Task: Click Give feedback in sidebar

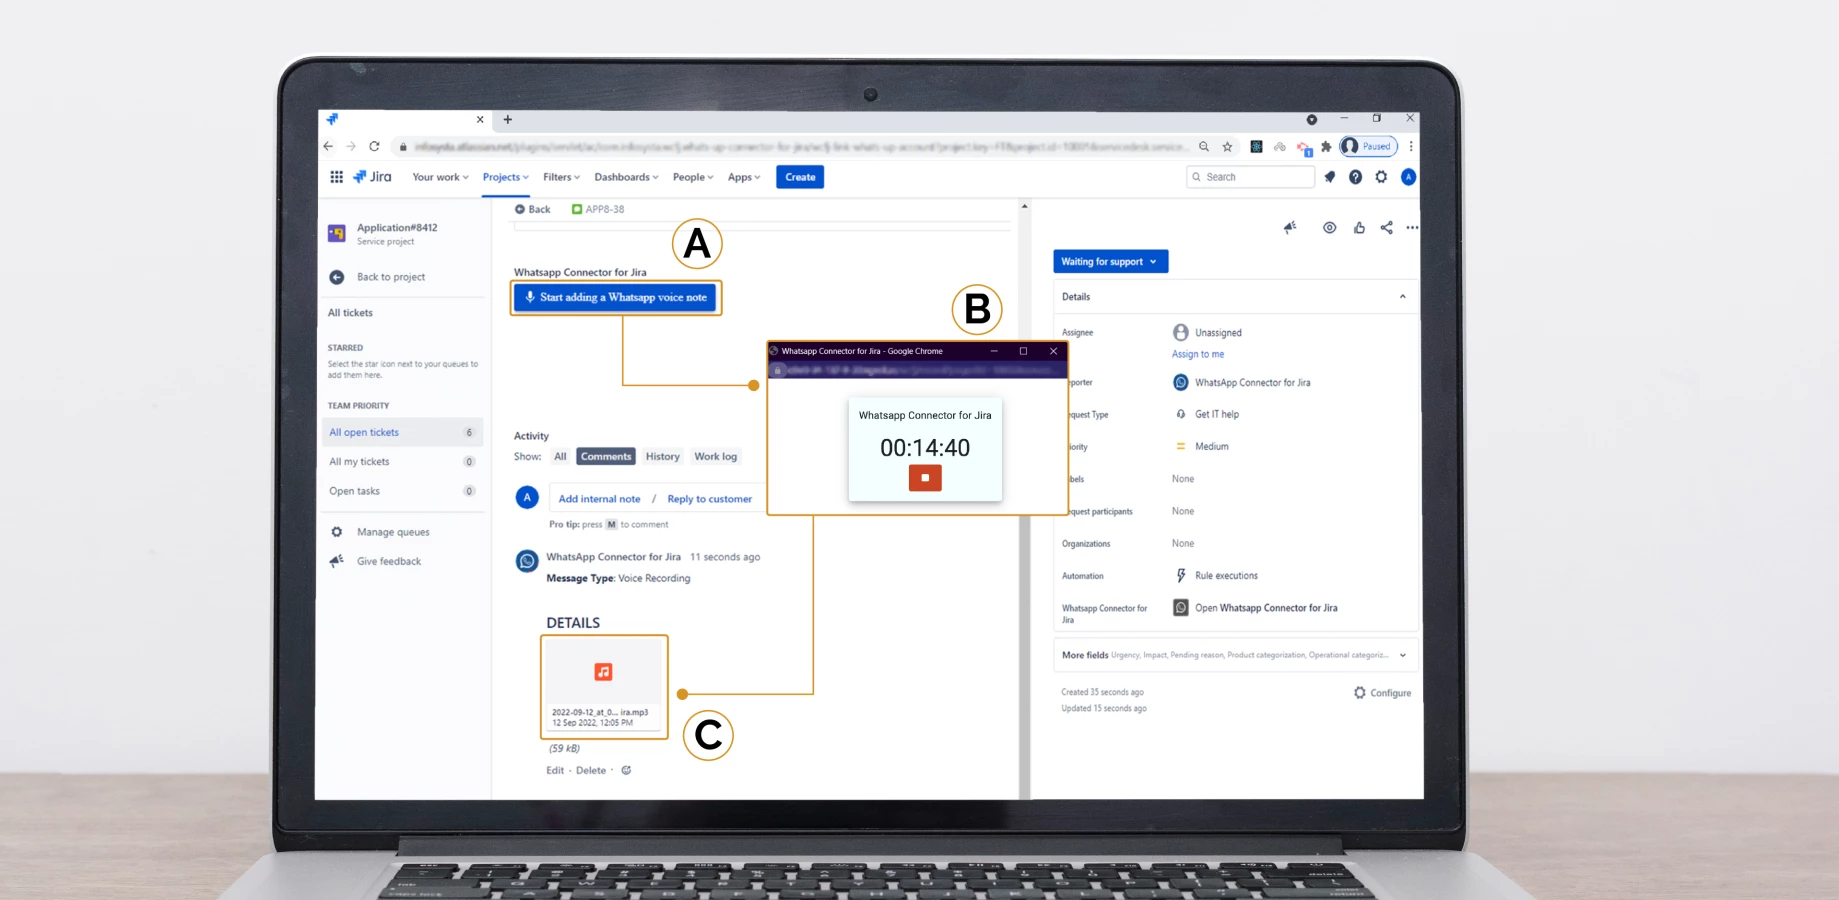Action: click(x=389, y=561)
